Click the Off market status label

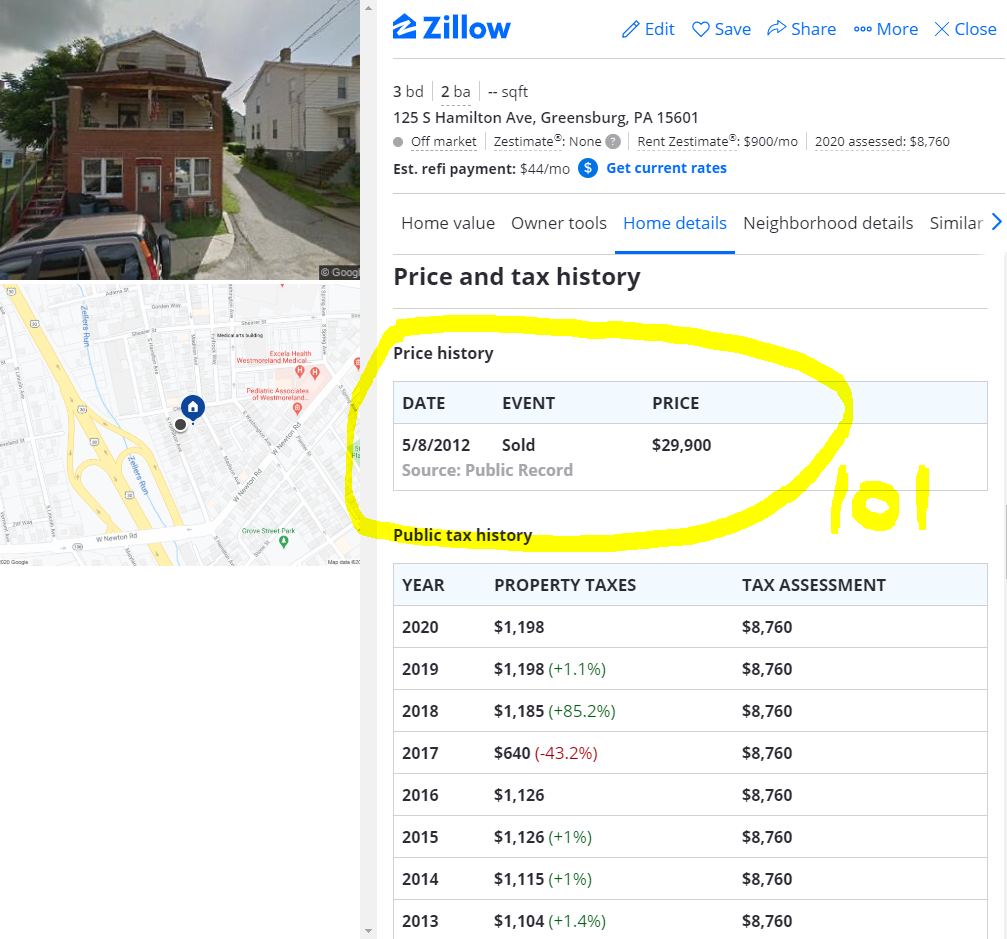pos(443,141)
